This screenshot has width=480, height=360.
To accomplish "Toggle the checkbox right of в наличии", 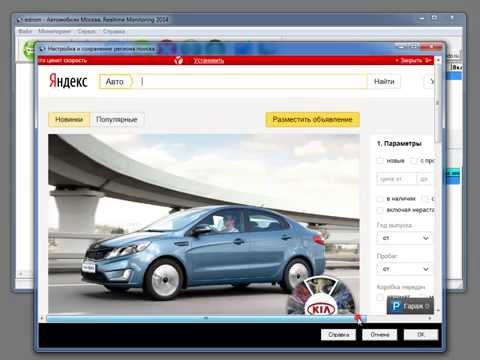I will [426, 199].
